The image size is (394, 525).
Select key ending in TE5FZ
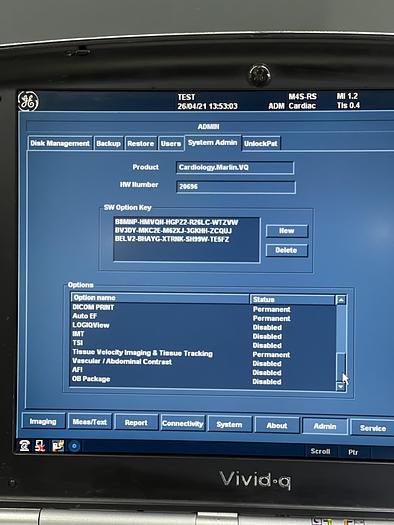[x=172, y=239]
